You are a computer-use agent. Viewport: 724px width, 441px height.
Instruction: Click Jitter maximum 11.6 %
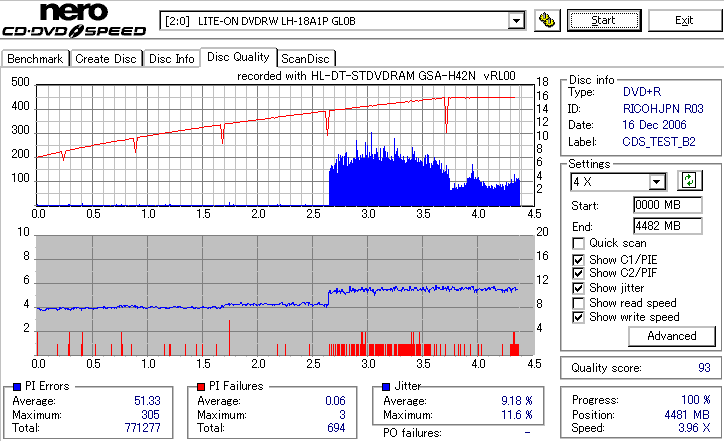pyautogui.click(x=517, y=415)
